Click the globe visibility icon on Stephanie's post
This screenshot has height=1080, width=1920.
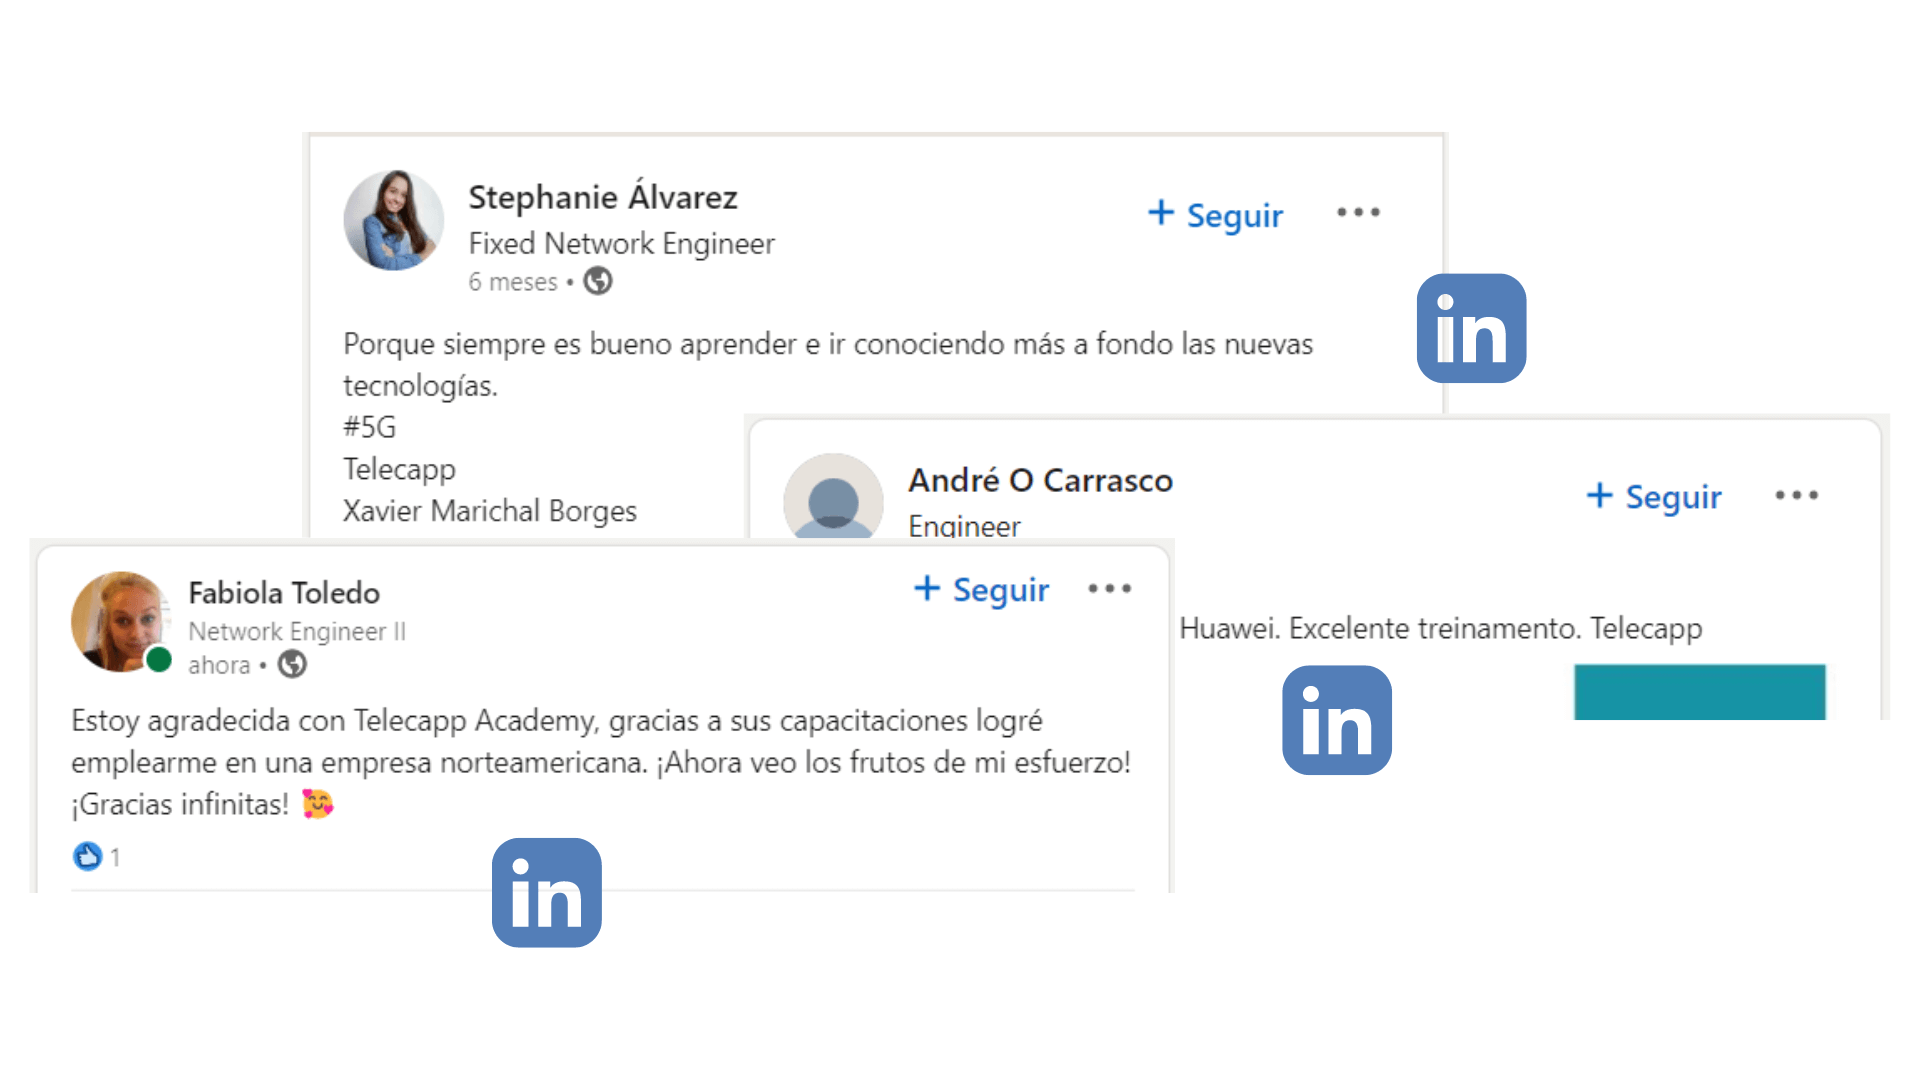tap(597, 281)
